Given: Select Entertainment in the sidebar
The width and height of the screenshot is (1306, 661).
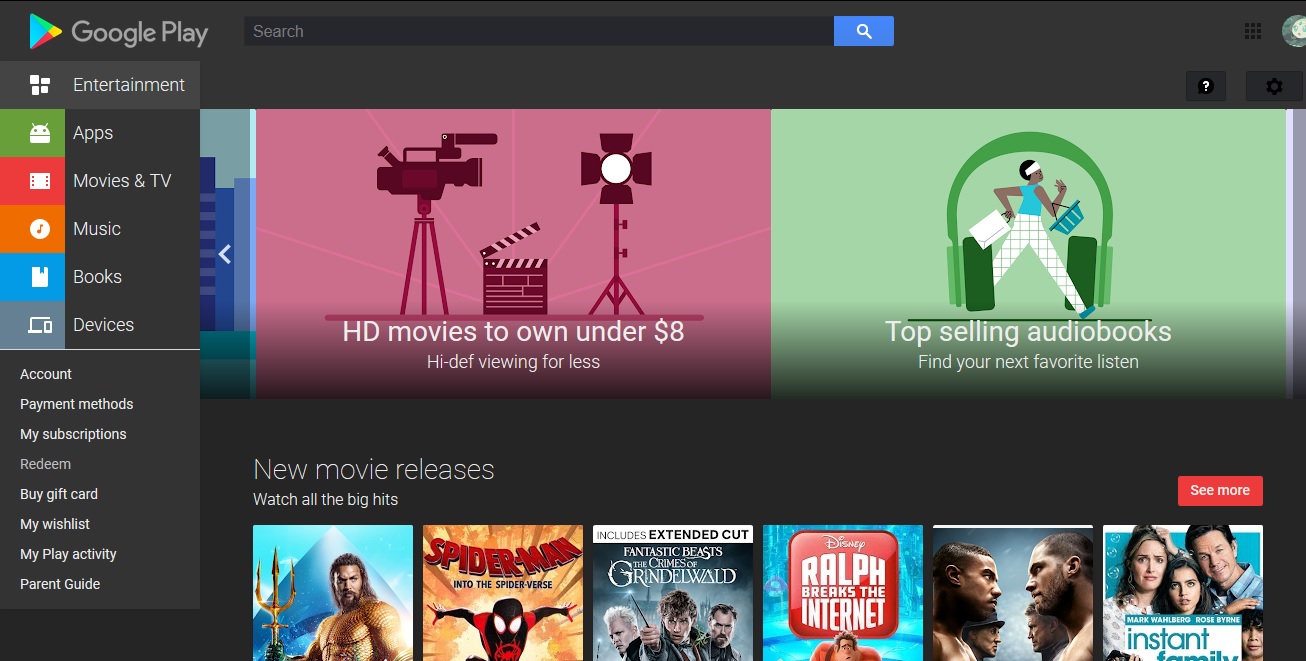Looking at the screenshot, I should tap(100, 85).
